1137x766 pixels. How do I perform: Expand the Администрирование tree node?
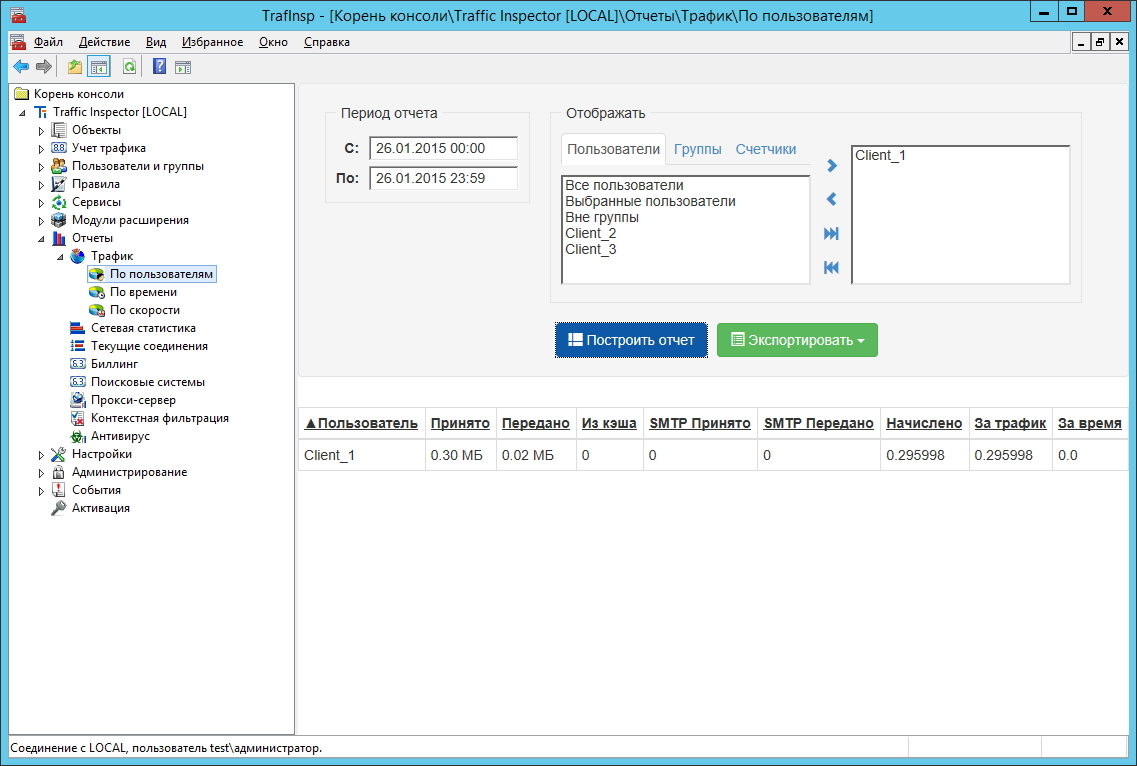(x=41, y=473)
